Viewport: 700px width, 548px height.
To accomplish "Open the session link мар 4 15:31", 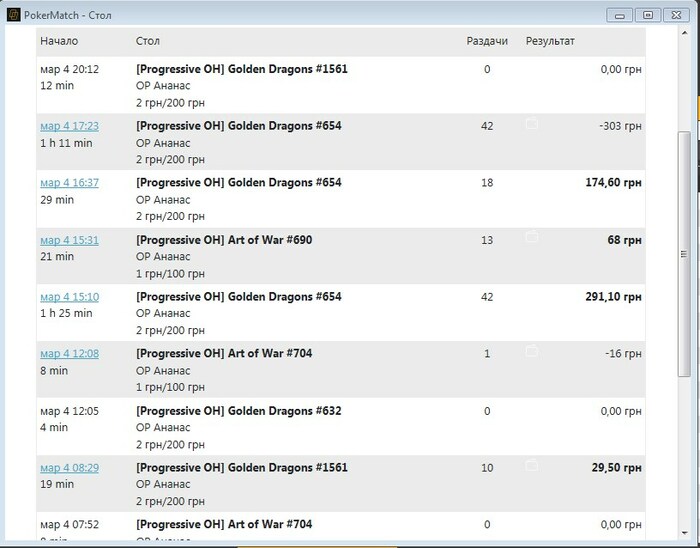I will [70, 240].
